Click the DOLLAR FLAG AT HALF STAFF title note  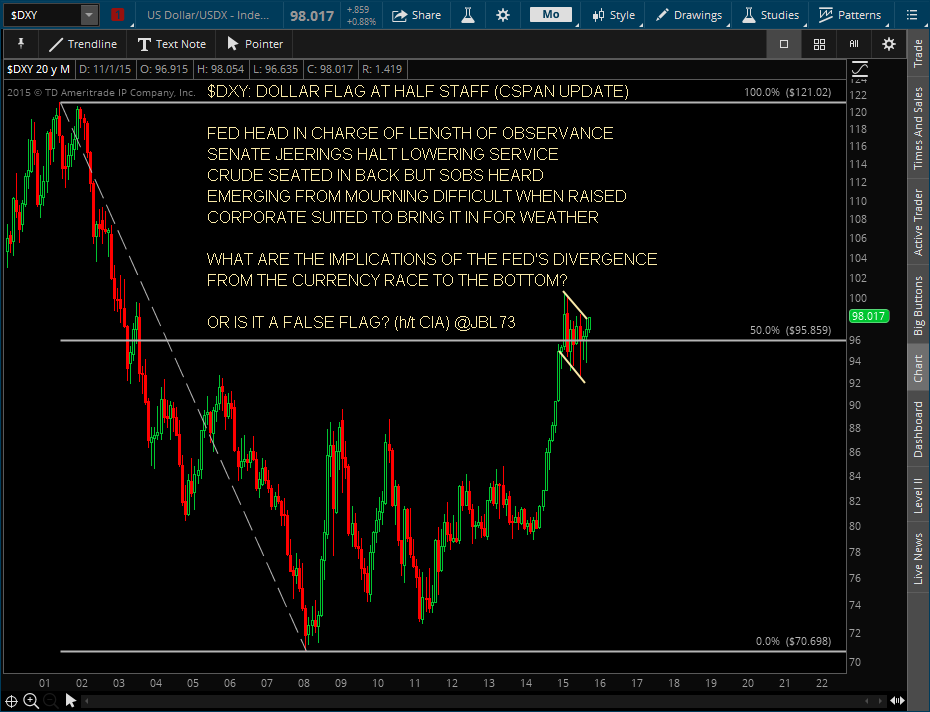[x=418, y=91]
